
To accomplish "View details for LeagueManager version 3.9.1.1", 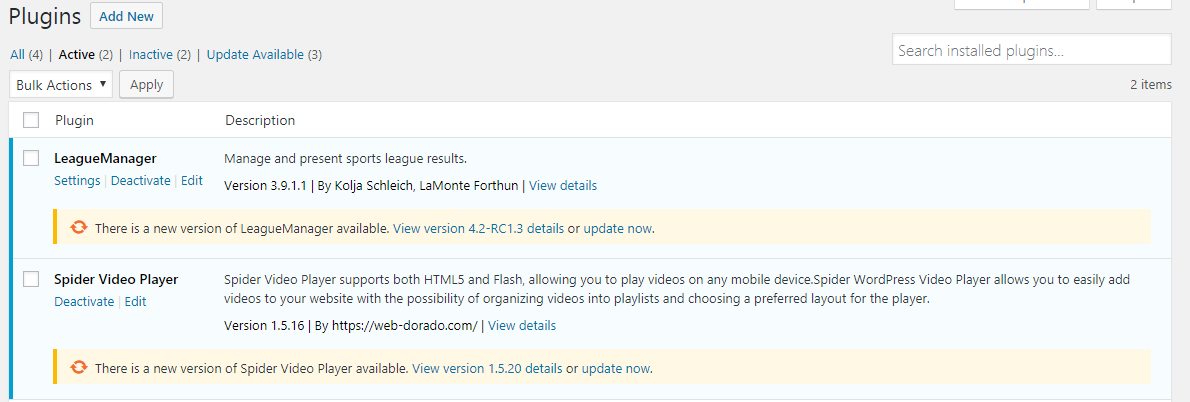I will [563, 185].
